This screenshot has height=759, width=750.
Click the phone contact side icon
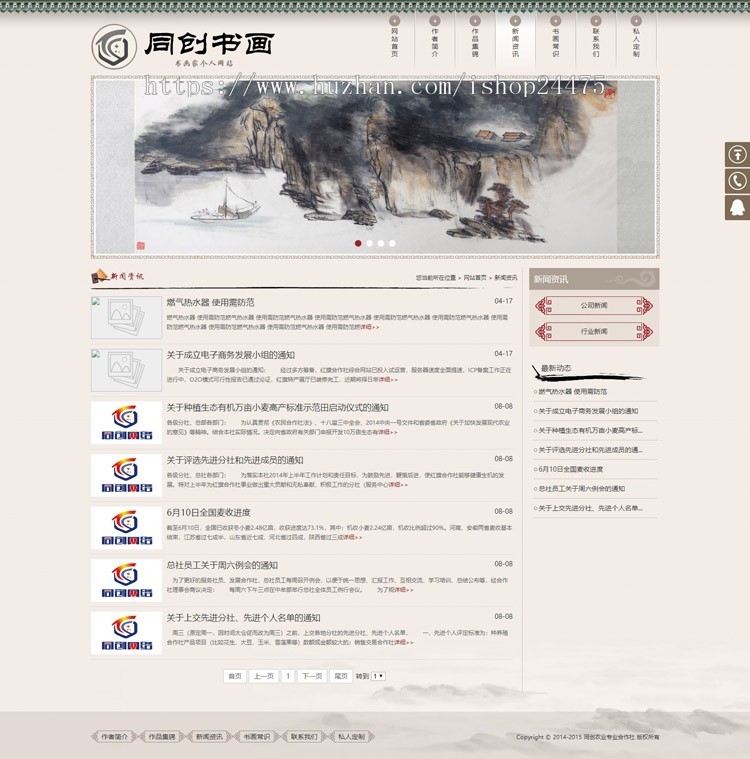(x=737, y=181)
